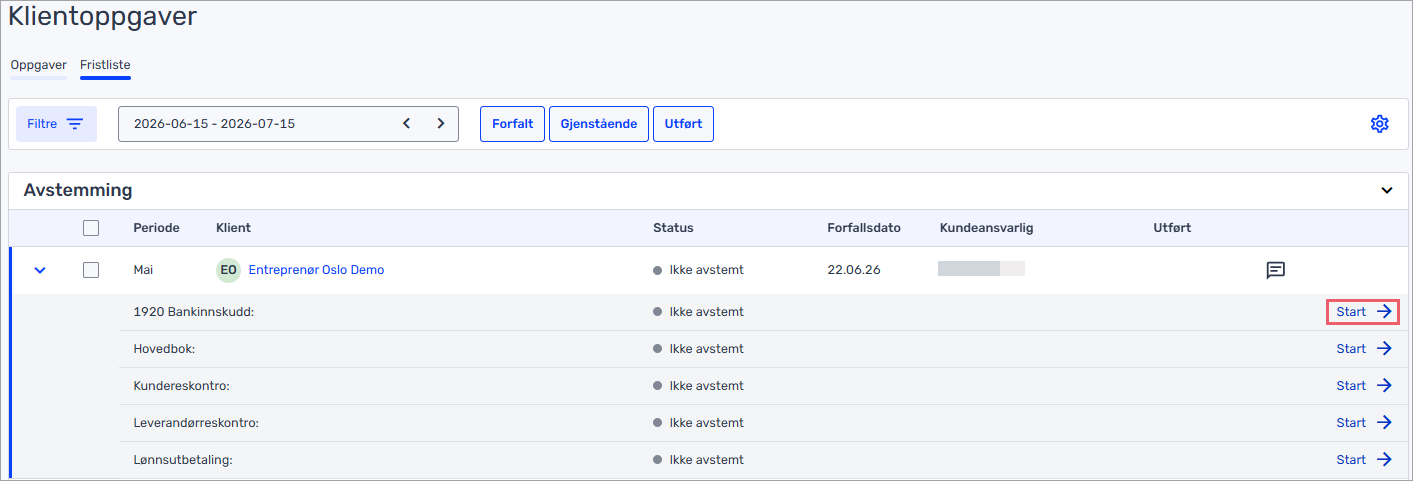Filter by Forfalt tasks
The width and height of the screenshot is (1413, 481).
pos(512,124)
